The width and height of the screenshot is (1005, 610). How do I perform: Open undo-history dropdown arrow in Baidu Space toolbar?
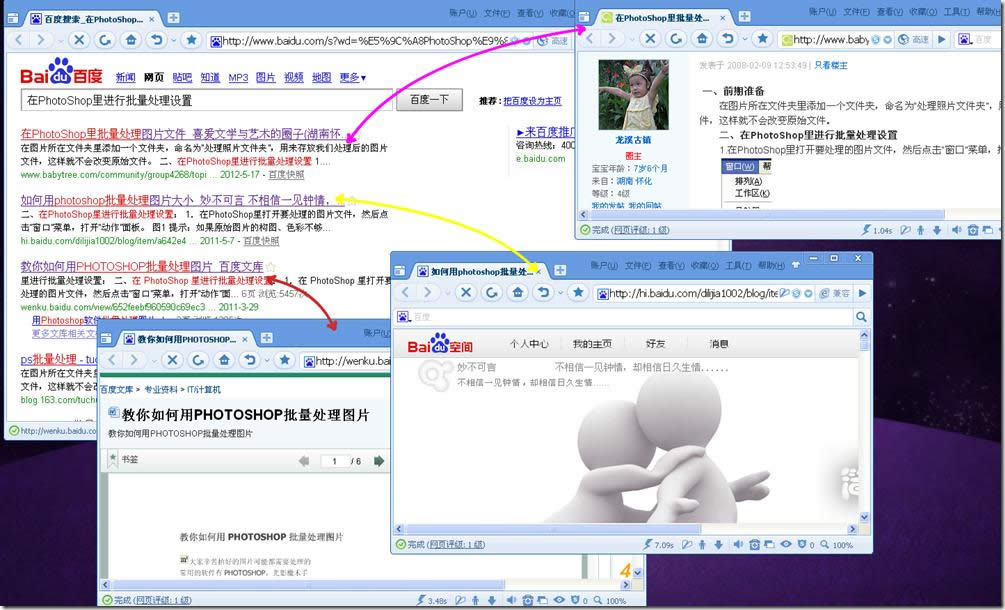559,293
